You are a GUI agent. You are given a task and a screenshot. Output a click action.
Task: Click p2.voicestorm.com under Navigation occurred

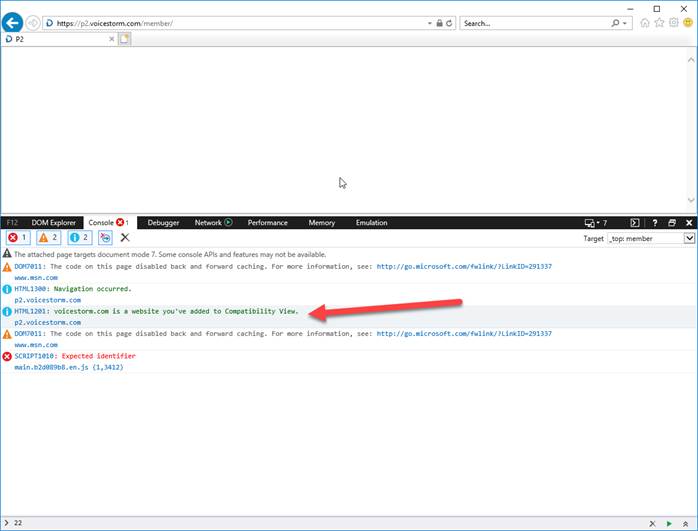coord(48,300)
